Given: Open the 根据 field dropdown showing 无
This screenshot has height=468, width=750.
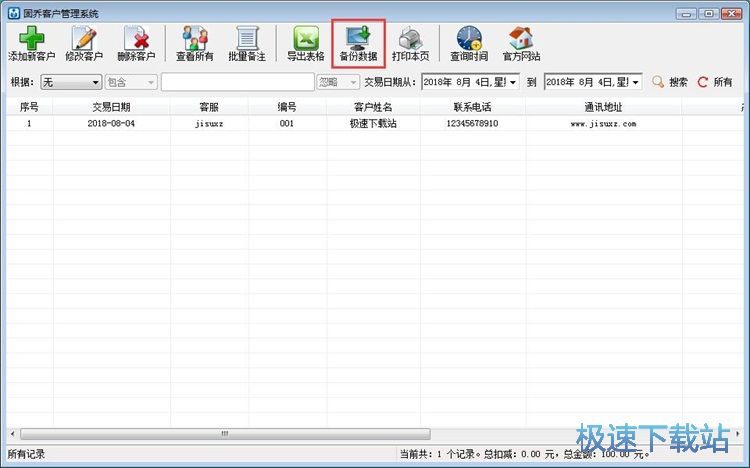Looking at the screenshot, I should click(71, 82).
